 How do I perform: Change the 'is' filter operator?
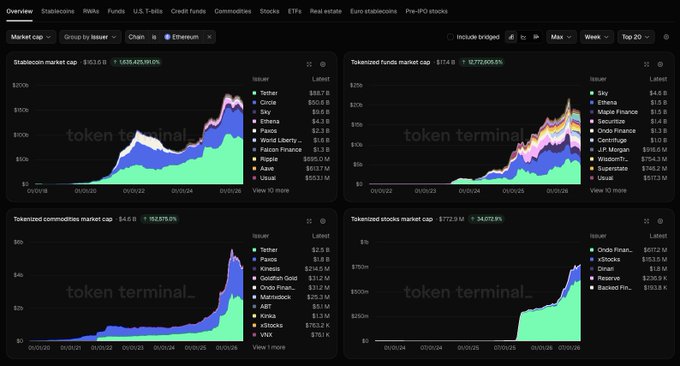(154, 37)
